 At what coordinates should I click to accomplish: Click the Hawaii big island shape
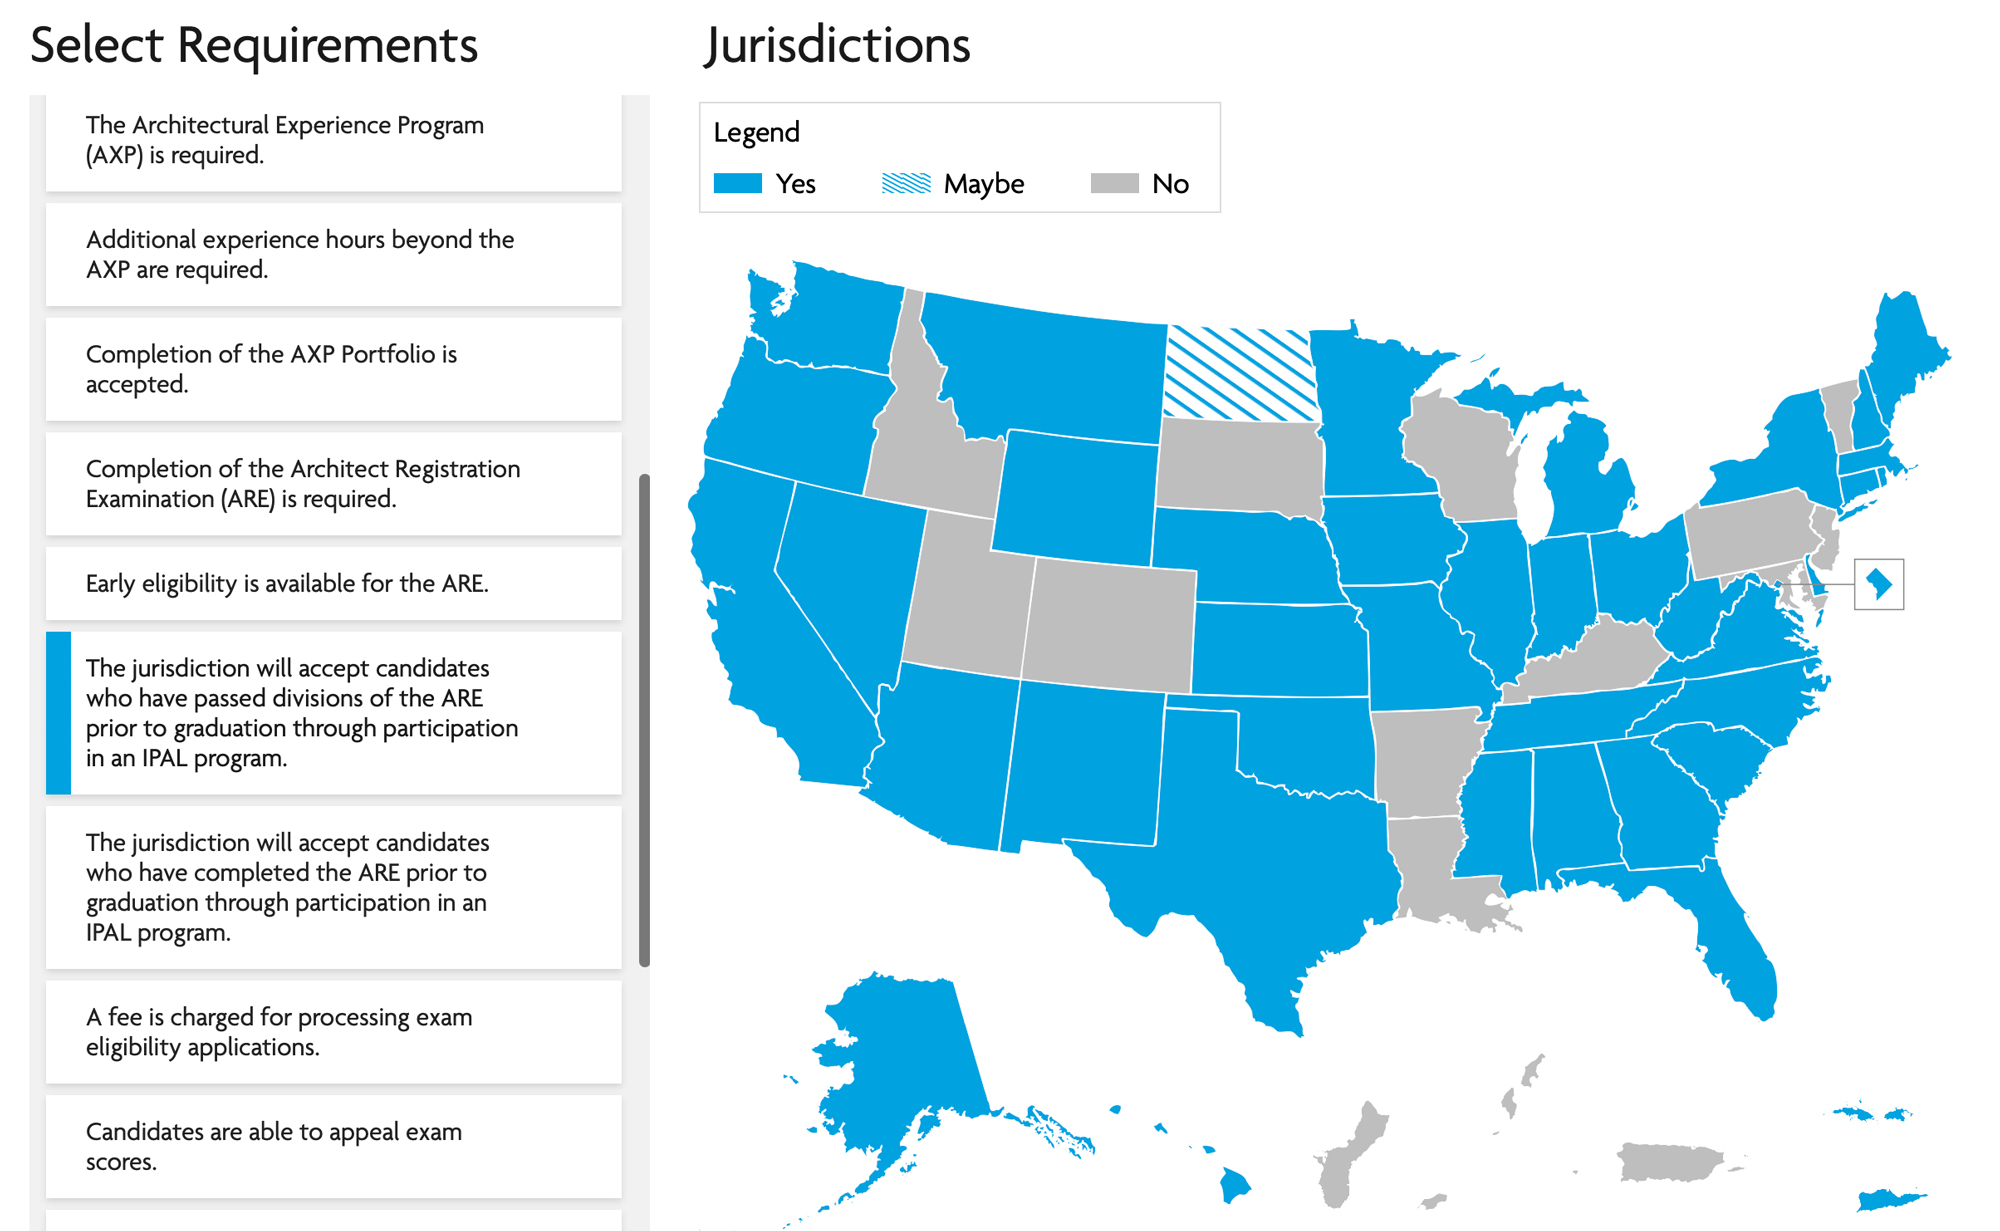[x=1236, y=1186]
